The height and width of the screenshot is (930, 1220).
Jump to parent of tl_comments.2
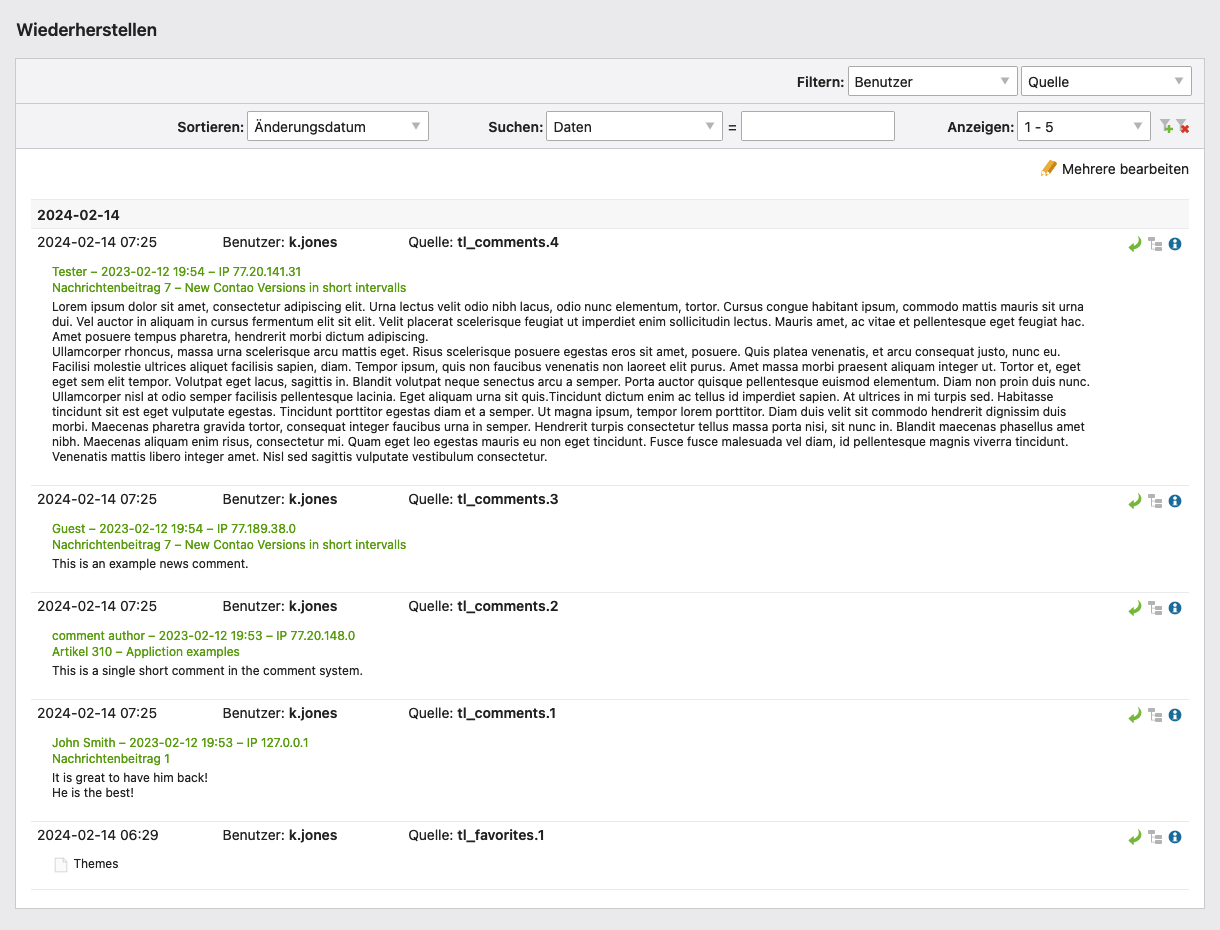point(1155,608)
